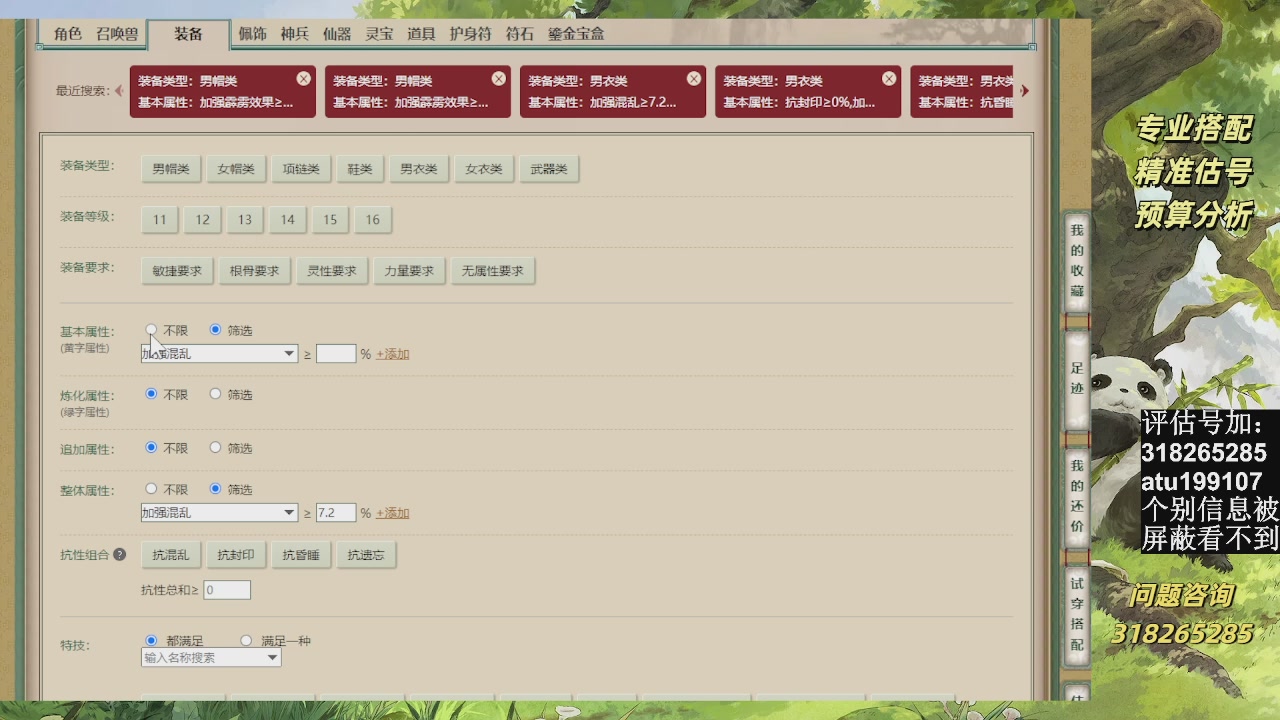Focus the 基本属性 percentage input

[336, 354]
